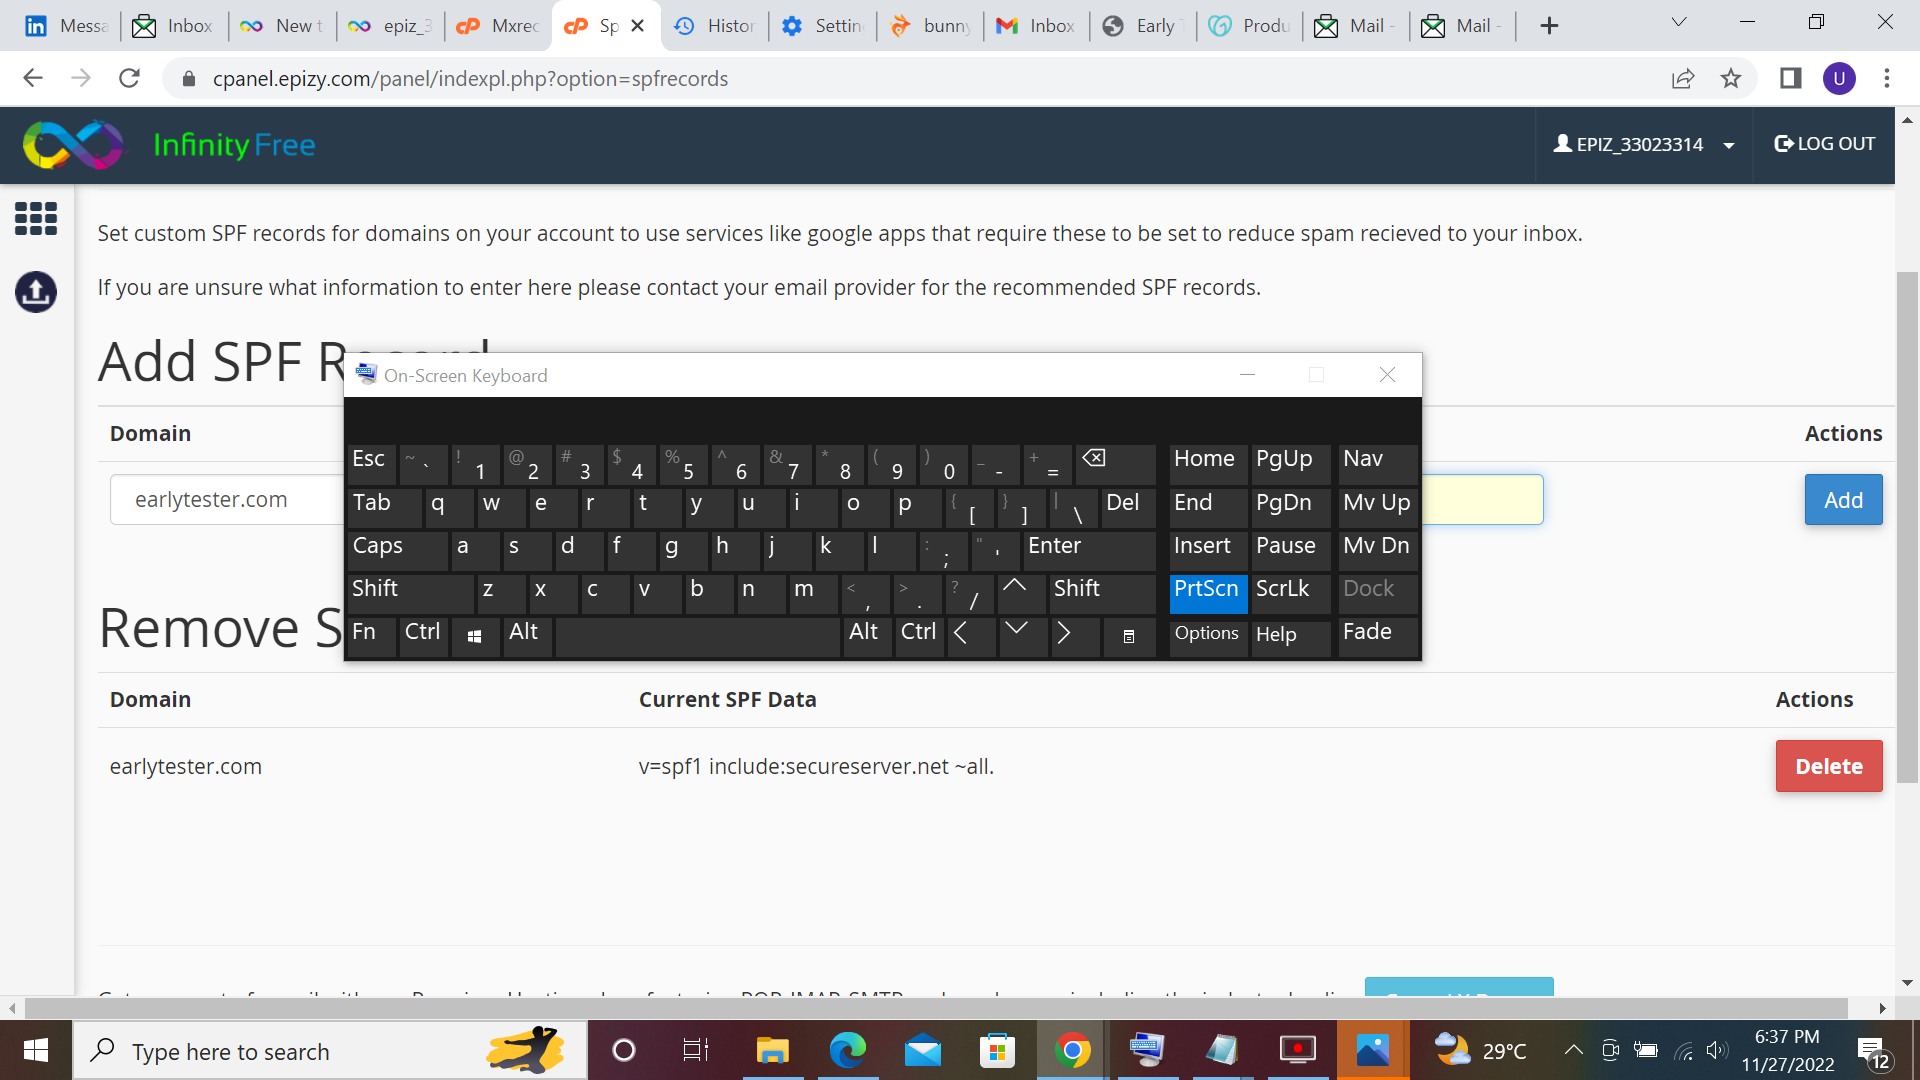Click the blue Add button

(1842, 500)
